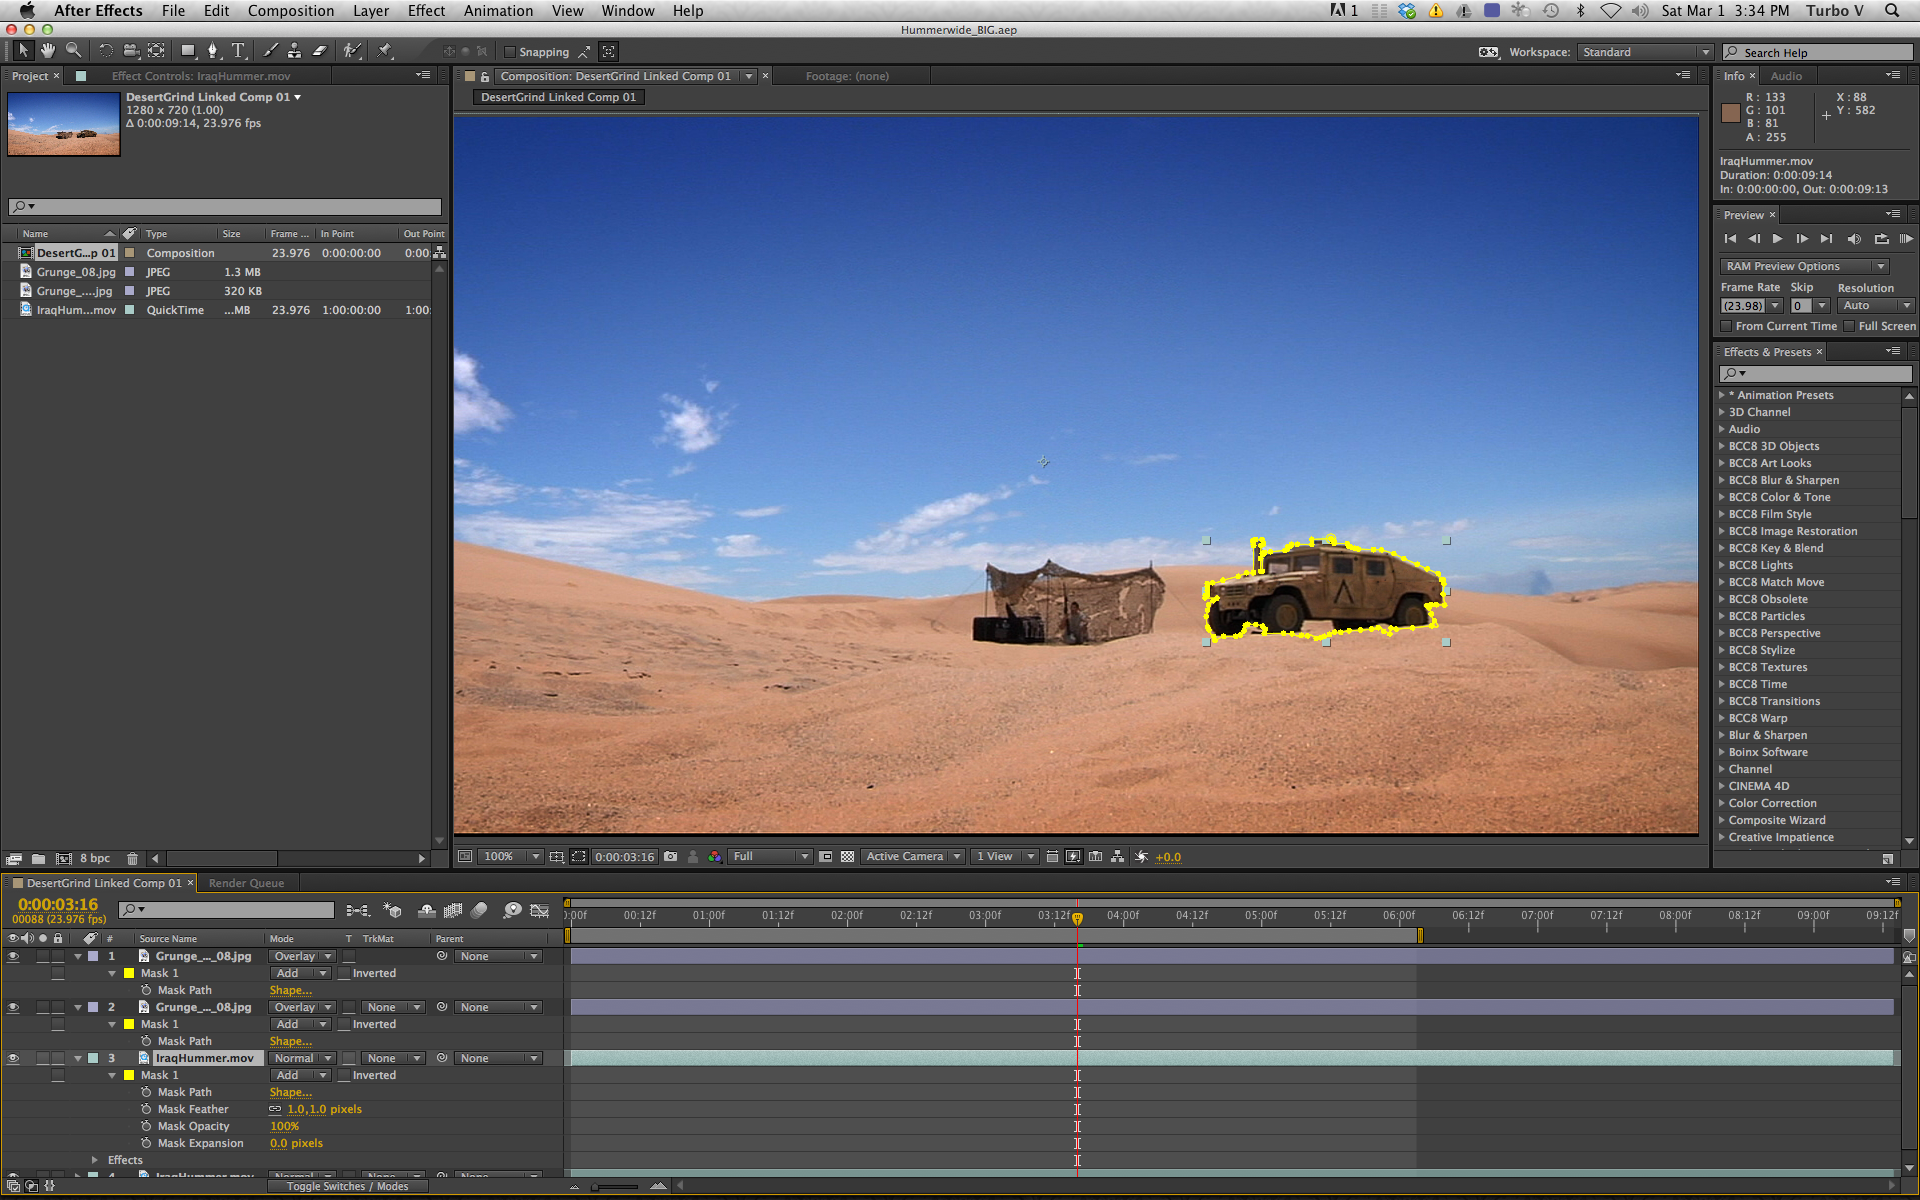
Task: Hide the IraqHummer.mov layer 3 eye
Action: [13, 1059]
